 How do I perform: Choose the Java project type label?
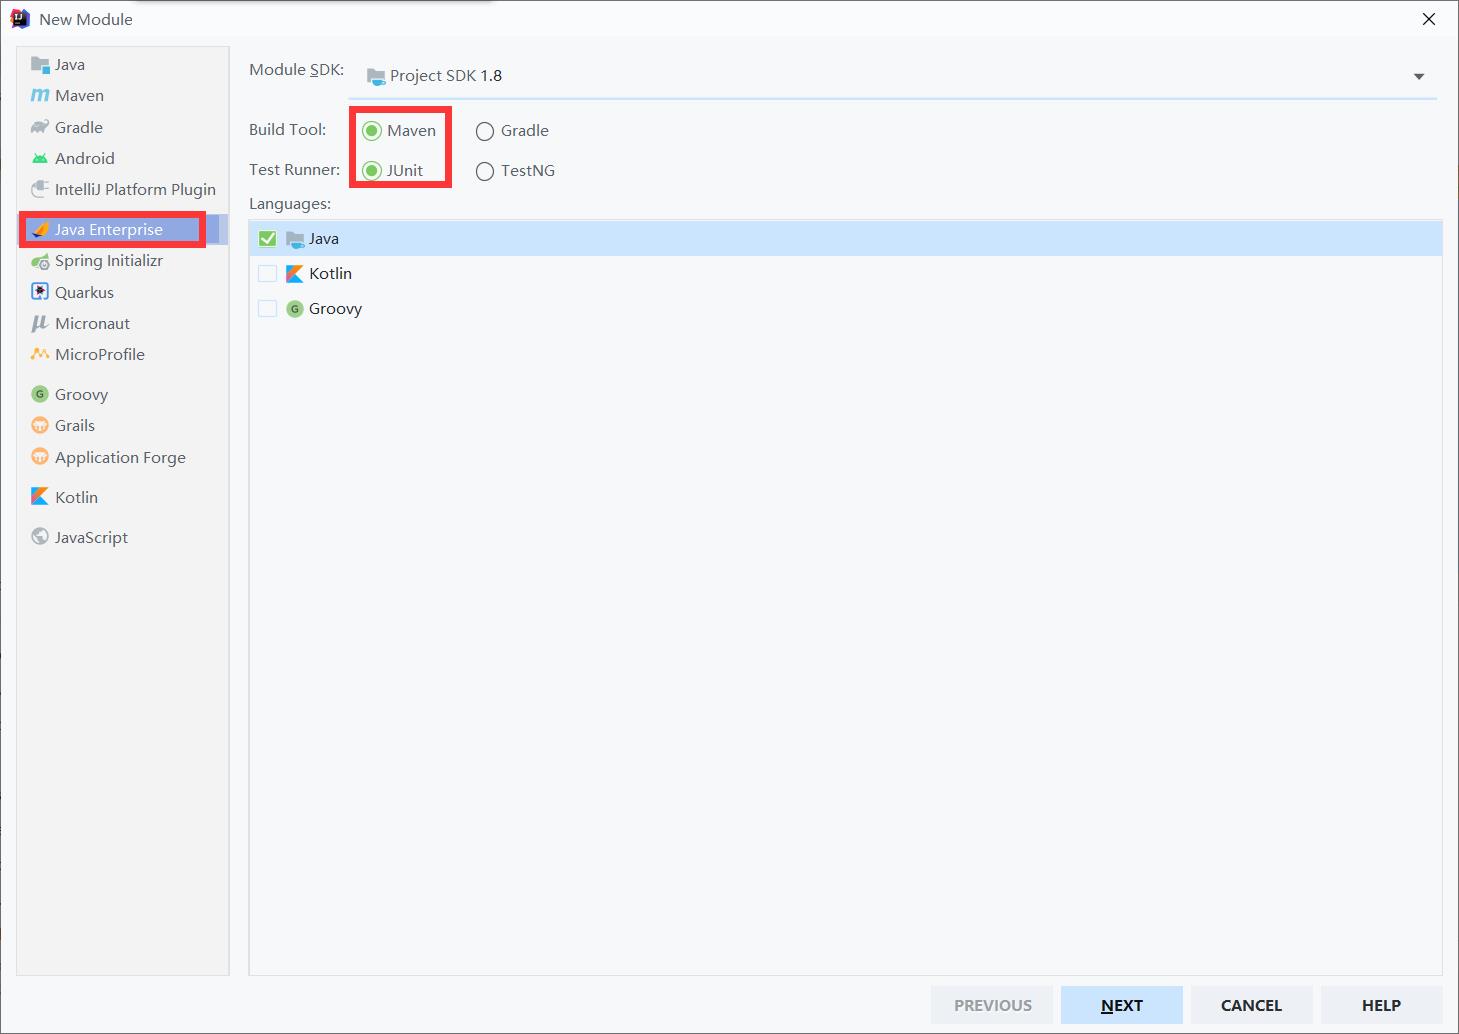pyautogui.click(x=70, y=65)
